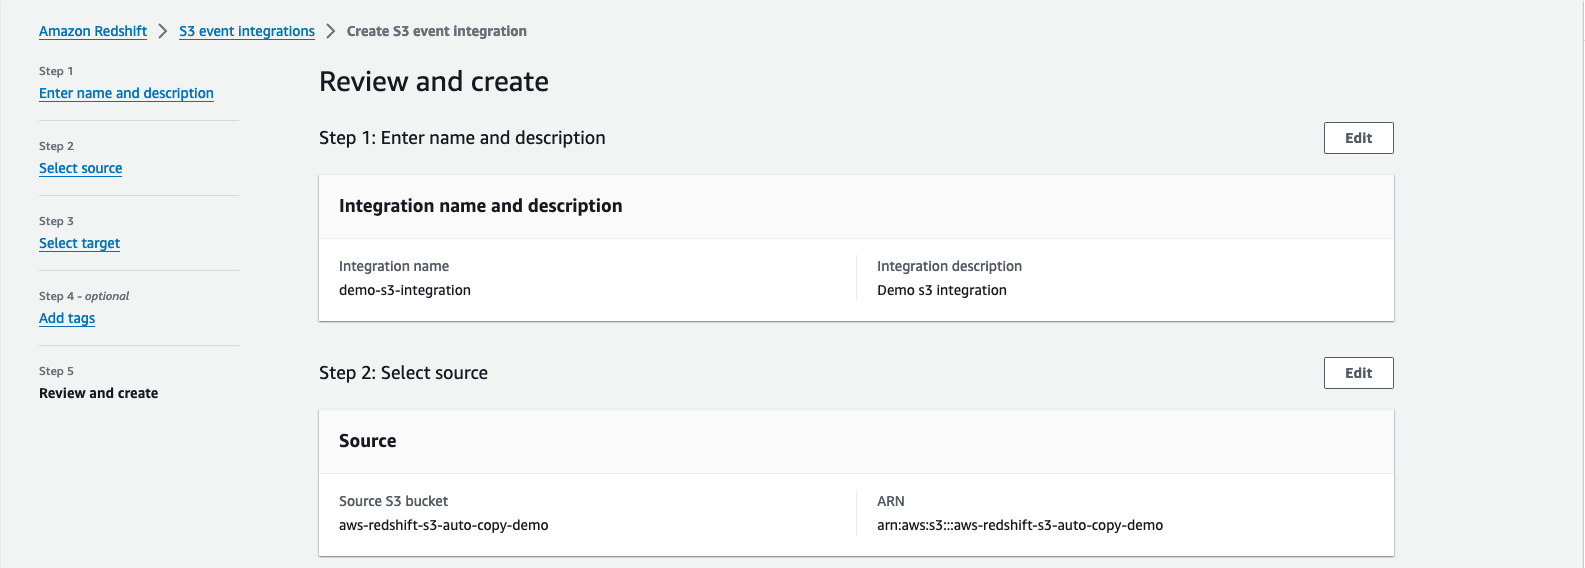Click the Demo s3 integration description value
Image resolution: width=1585 pixels, height=568 pixels.
[942, 290]
